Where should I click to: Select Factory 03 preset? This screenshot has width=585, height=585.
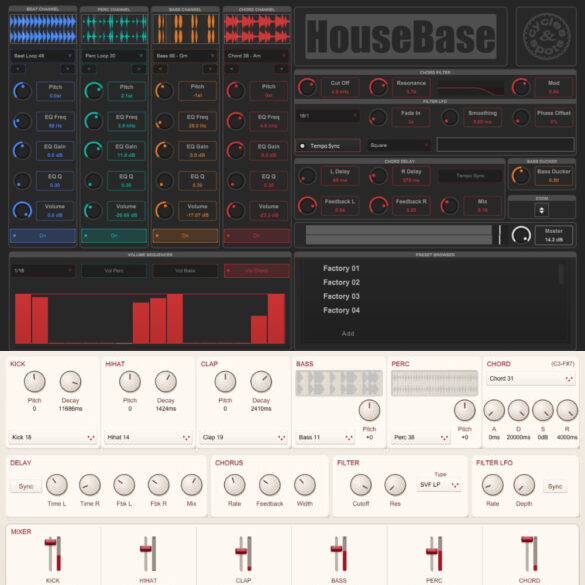(x=341, y=296)
